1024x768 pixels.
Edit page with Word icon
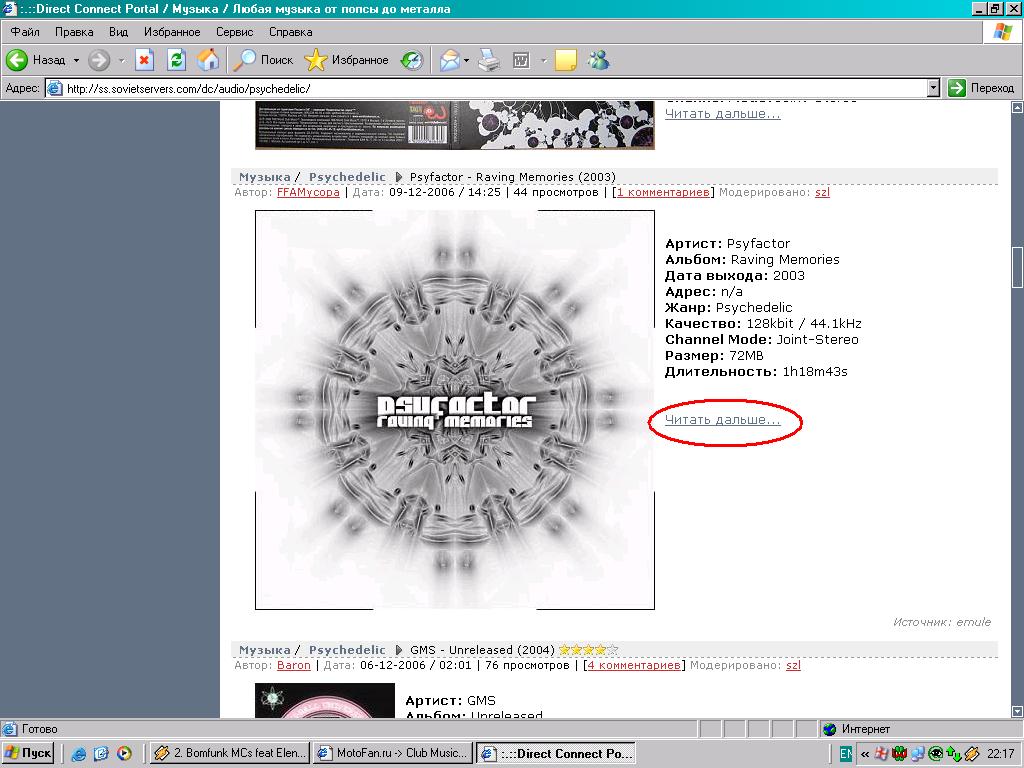[x=521, y=60]
